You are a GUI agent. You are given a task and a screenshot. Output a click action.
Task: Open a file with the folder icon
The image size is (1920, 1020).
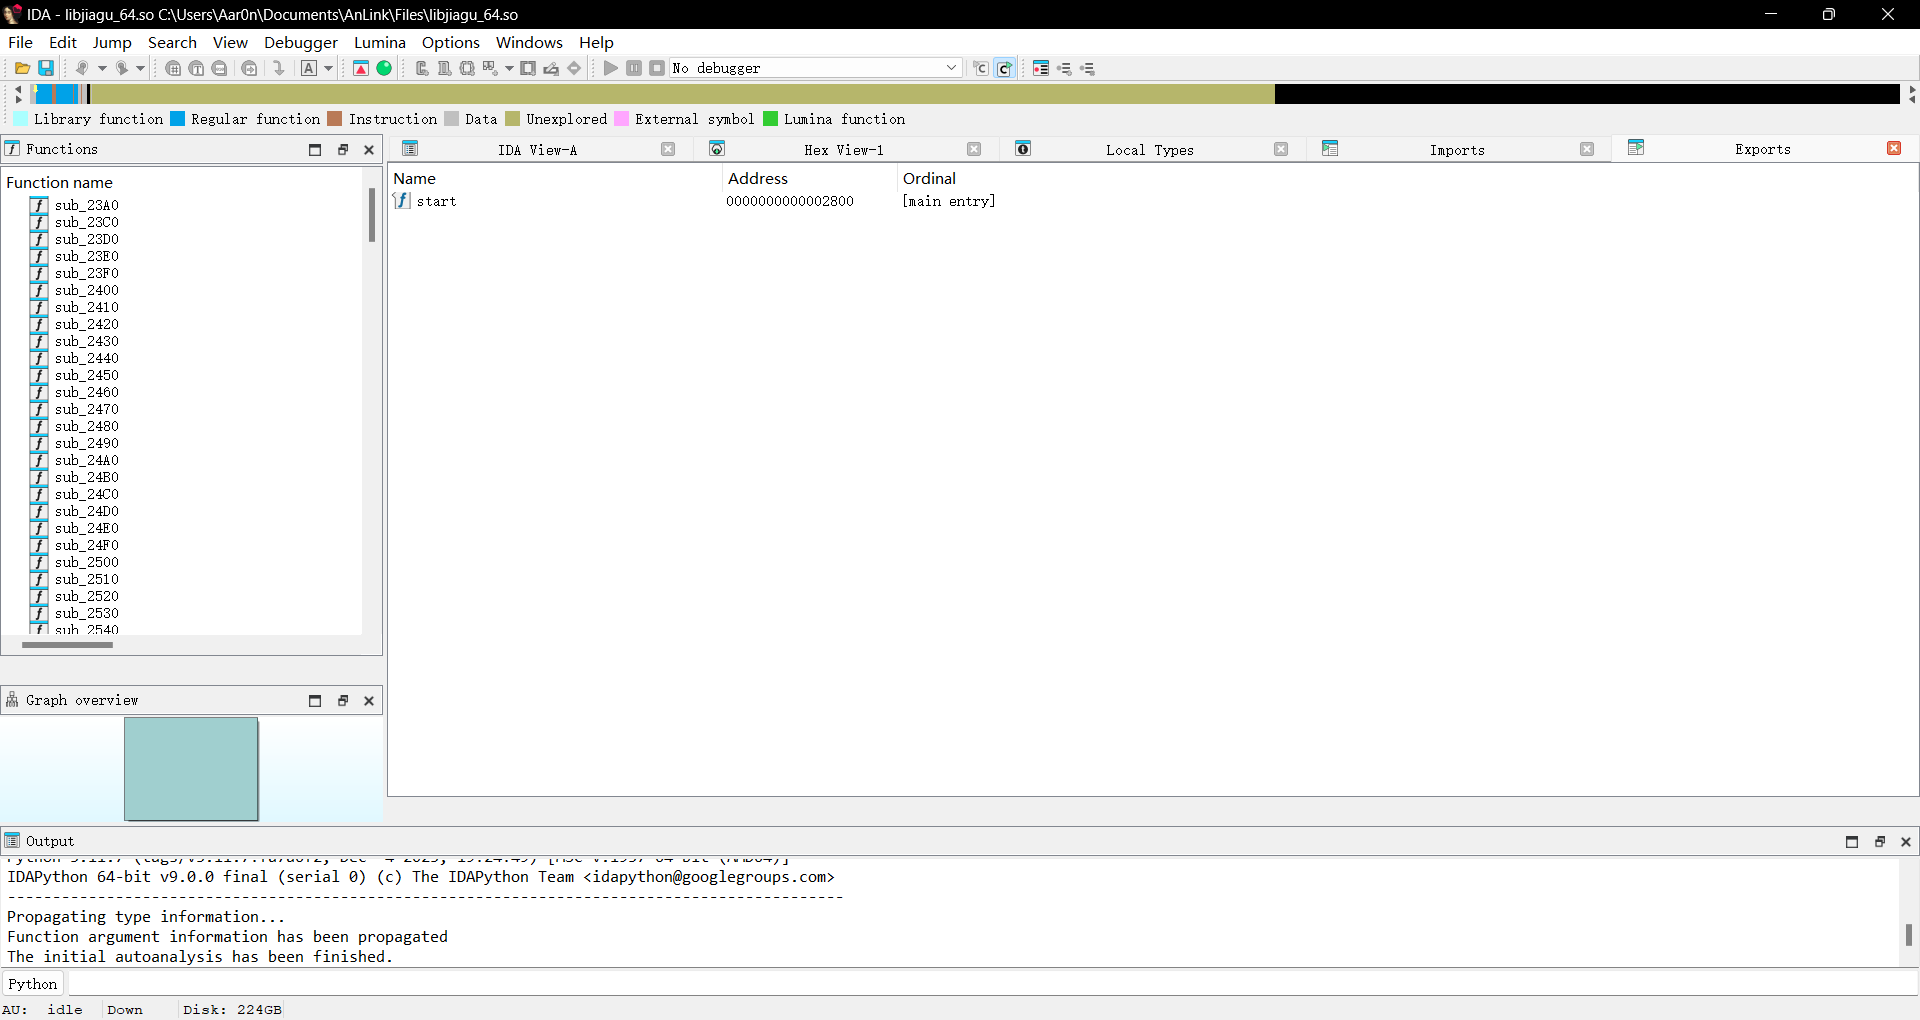[22, 68]
